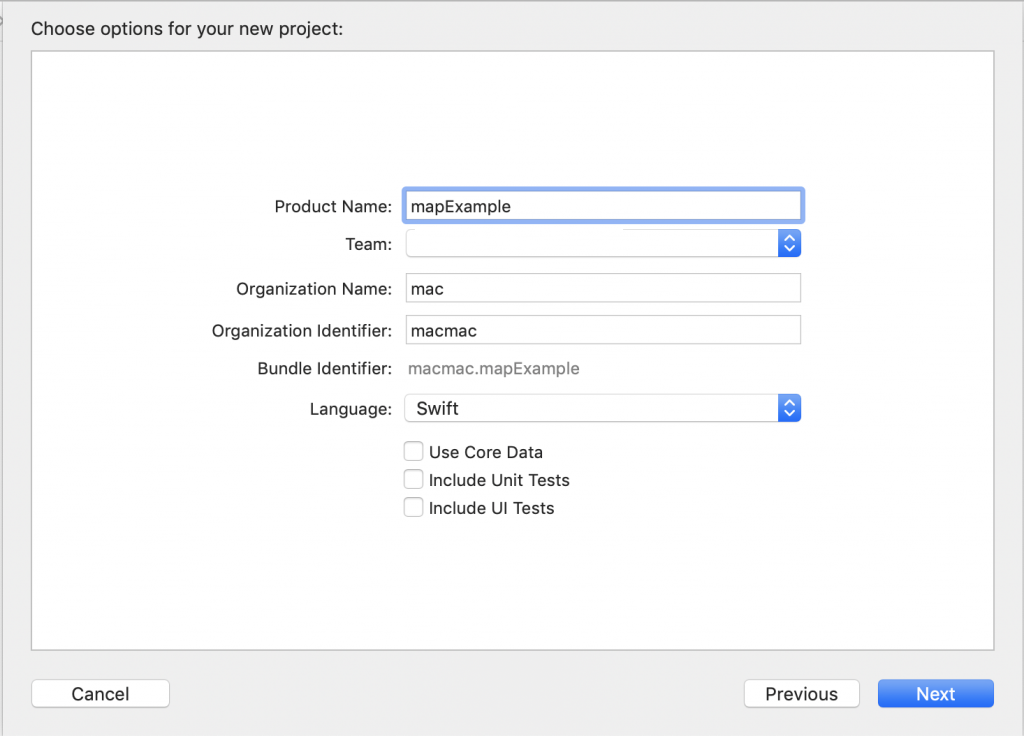Click the macmac.mapExample bundle identifier text
This screenshot has height=736, width=1024.
tap(494, 368)
